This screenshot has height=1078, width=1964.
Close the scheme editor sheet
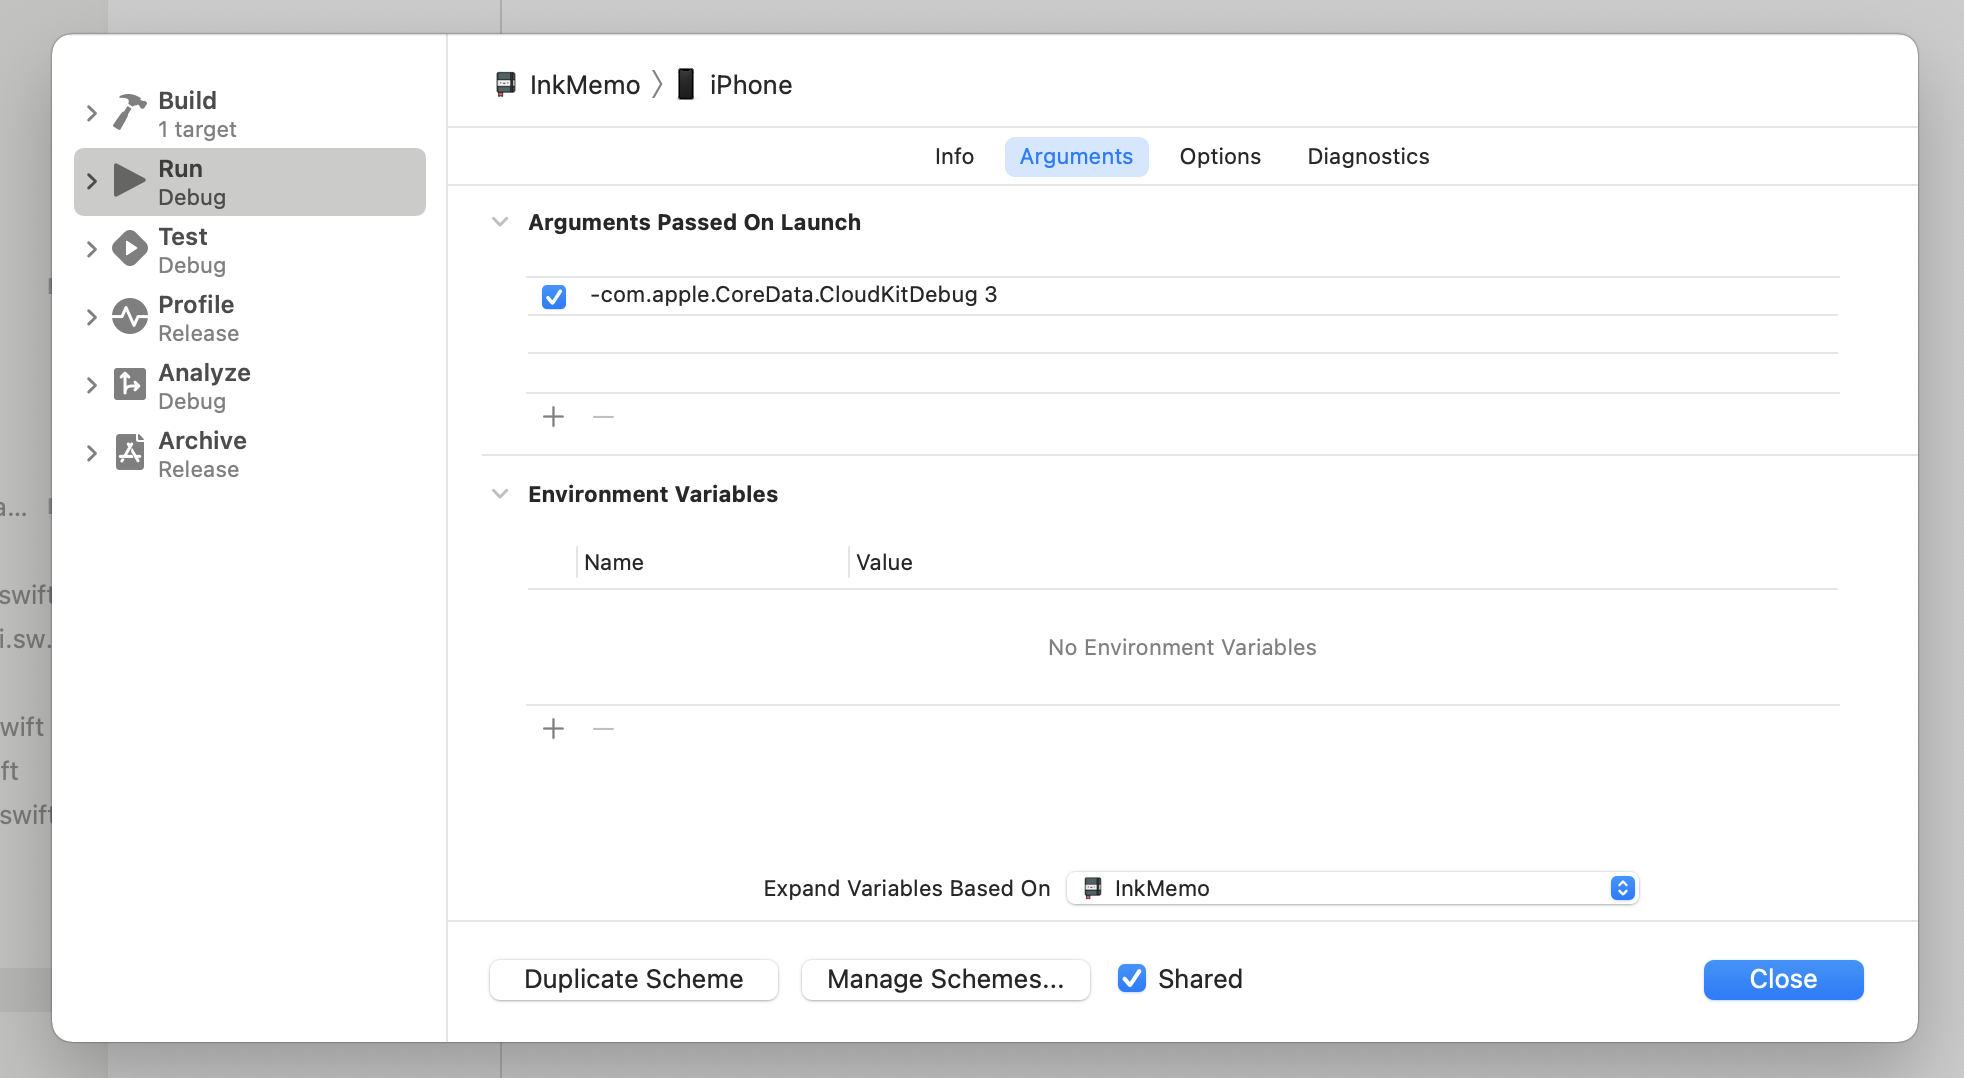coord(1783,979)
